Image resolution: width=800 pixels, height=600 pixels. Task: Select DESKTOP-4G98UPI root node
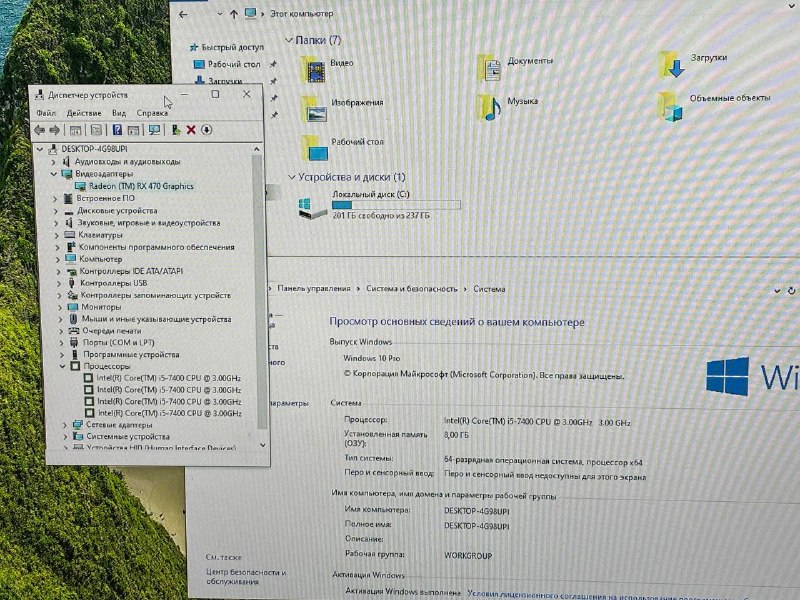(x=94, y=149)
